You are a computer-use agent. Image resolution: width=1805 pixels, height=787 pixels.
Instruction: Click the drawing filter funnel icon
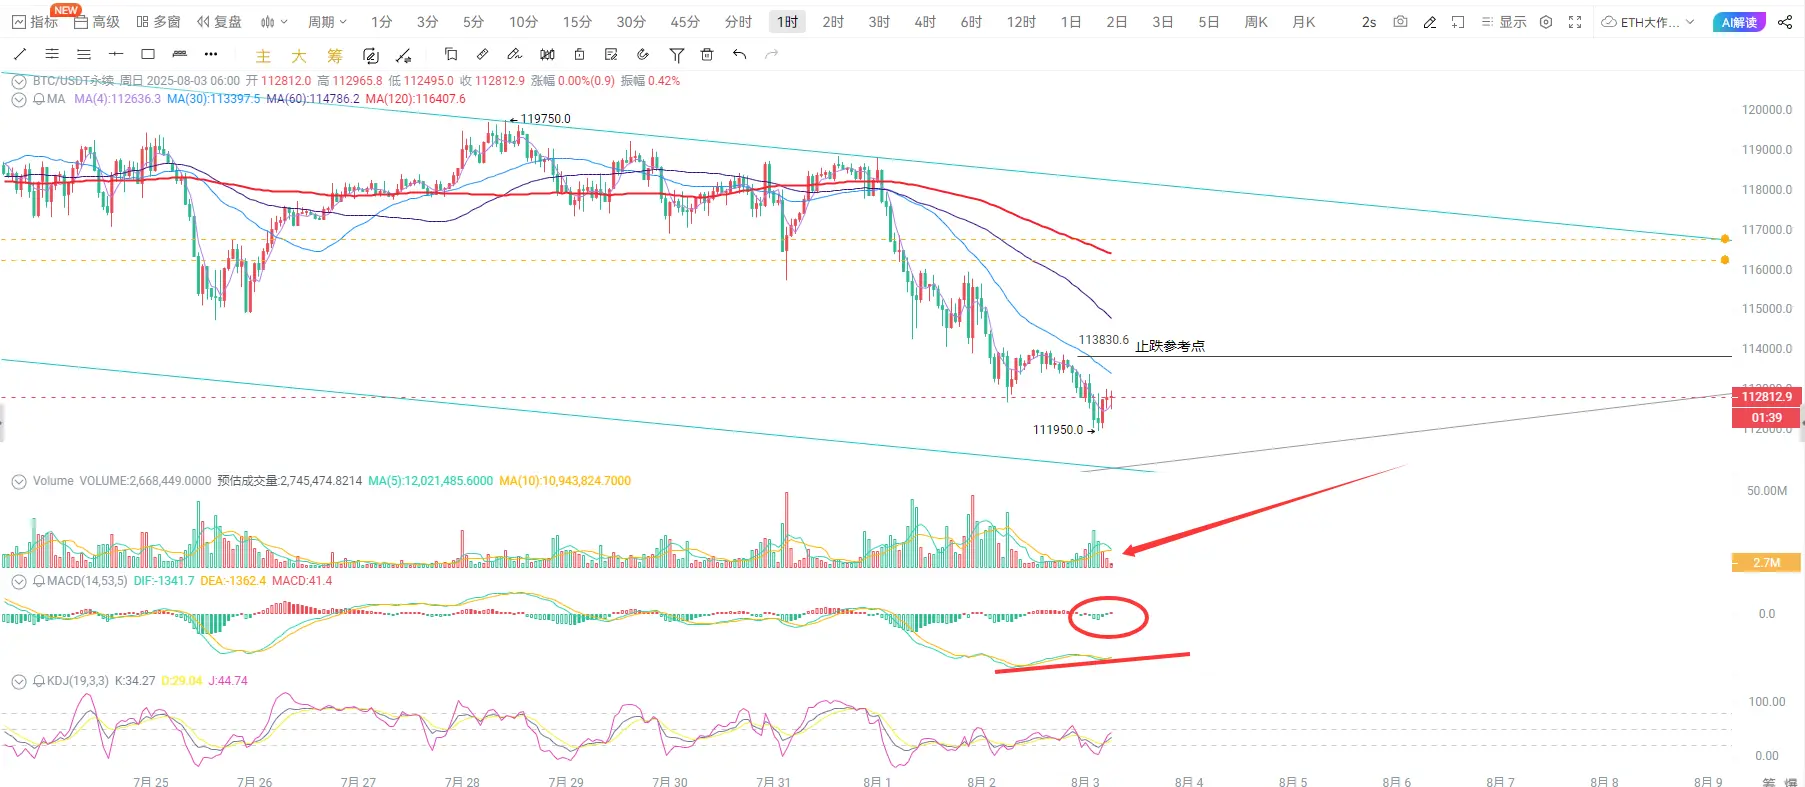tap(677, 55)
